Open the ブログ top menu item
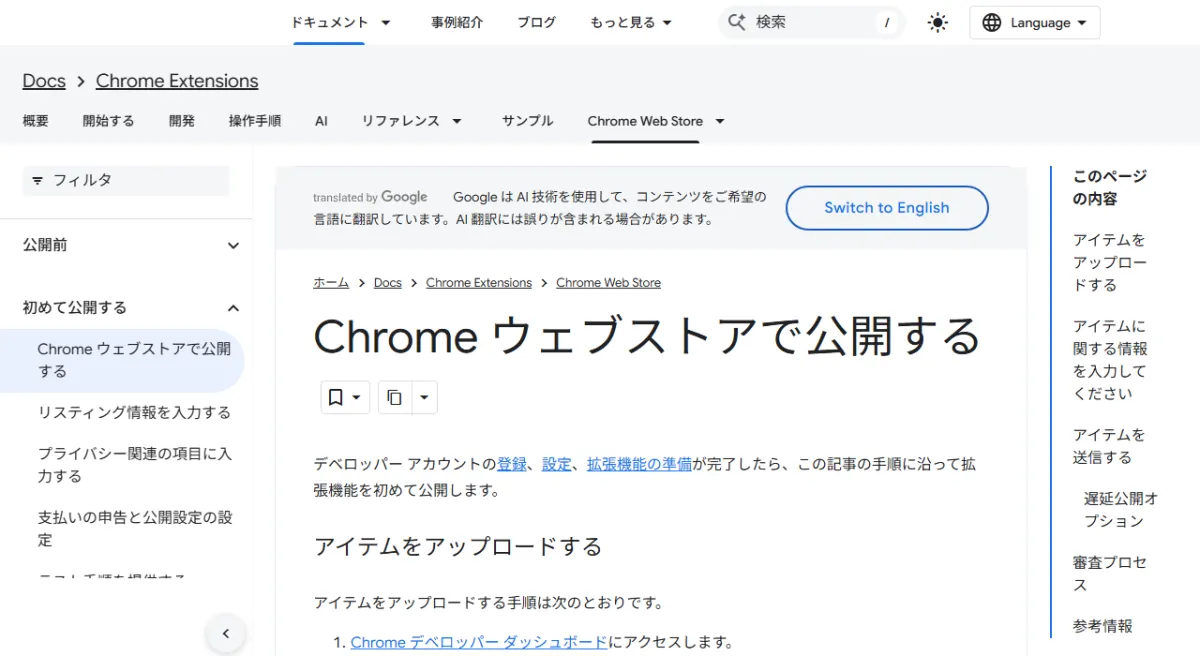Screen dimensions: 1200x656 click(x=536, y=22)
